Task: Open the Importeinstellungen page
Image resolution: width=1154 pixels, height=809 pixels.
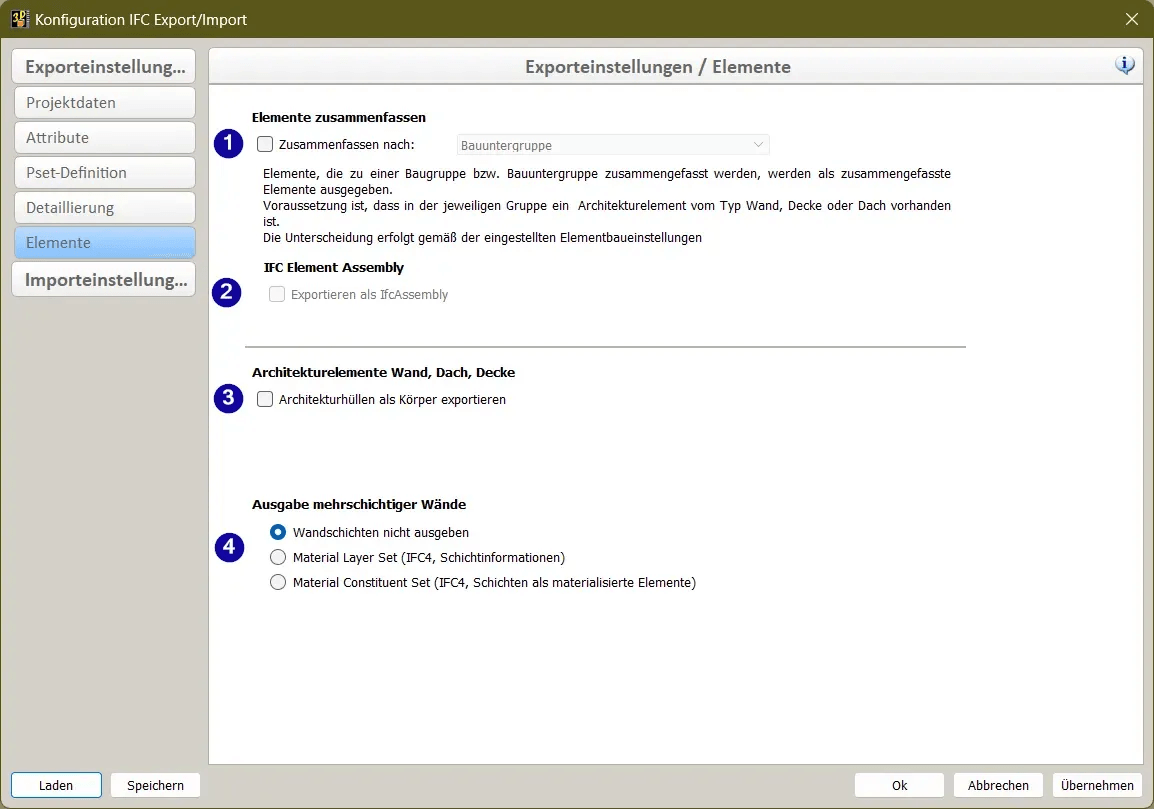Action: [x=104, y=279]
